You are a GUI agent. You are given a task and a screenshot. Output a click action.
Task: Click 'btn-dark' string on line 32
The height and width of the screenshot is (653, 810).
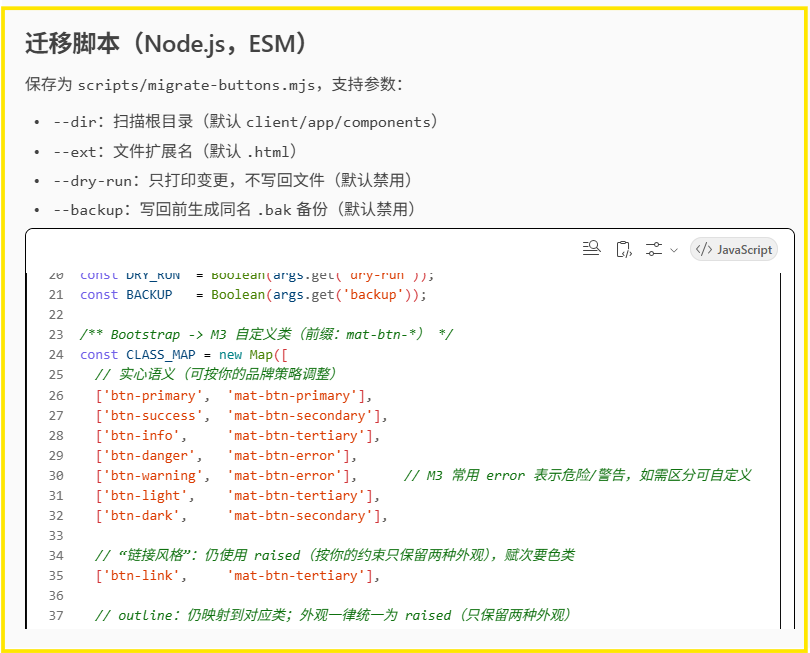point(142,516)
